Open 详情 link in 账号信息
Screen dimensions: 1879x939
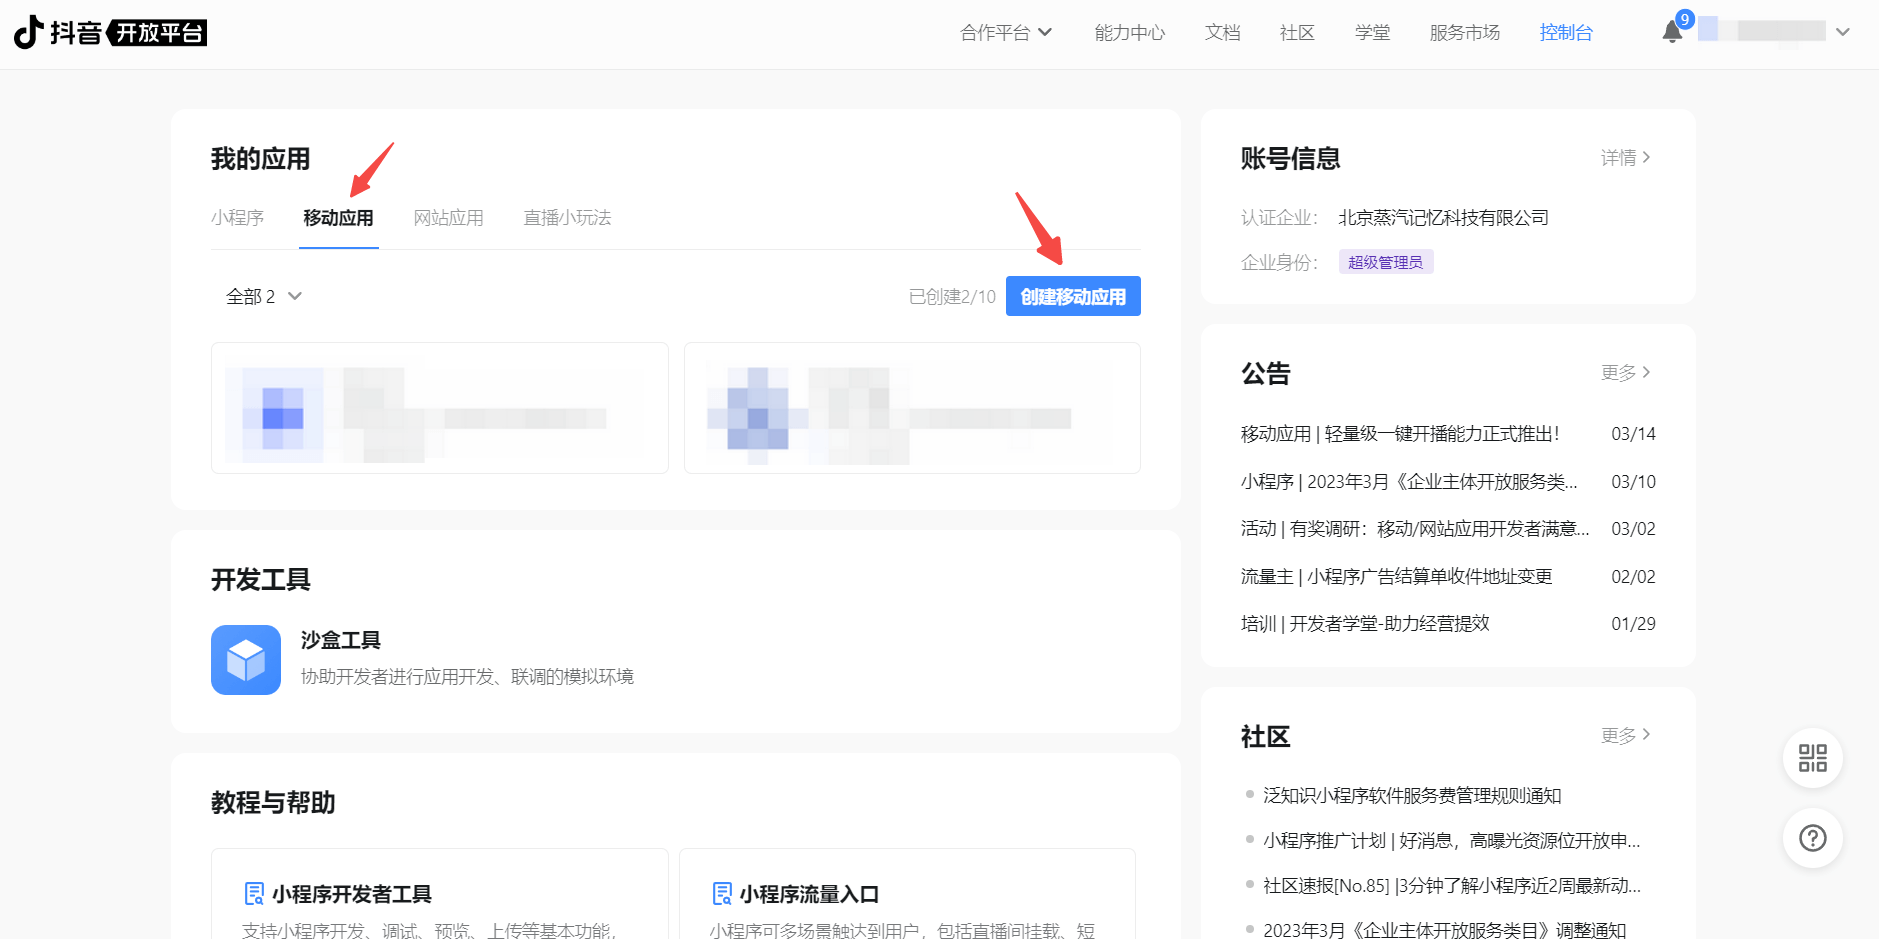click(1625, 158)
